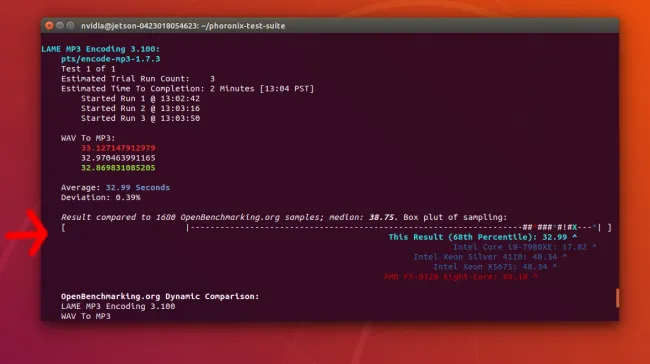
Task: Click the Started Run 3 line
Action: click(140, 118)
